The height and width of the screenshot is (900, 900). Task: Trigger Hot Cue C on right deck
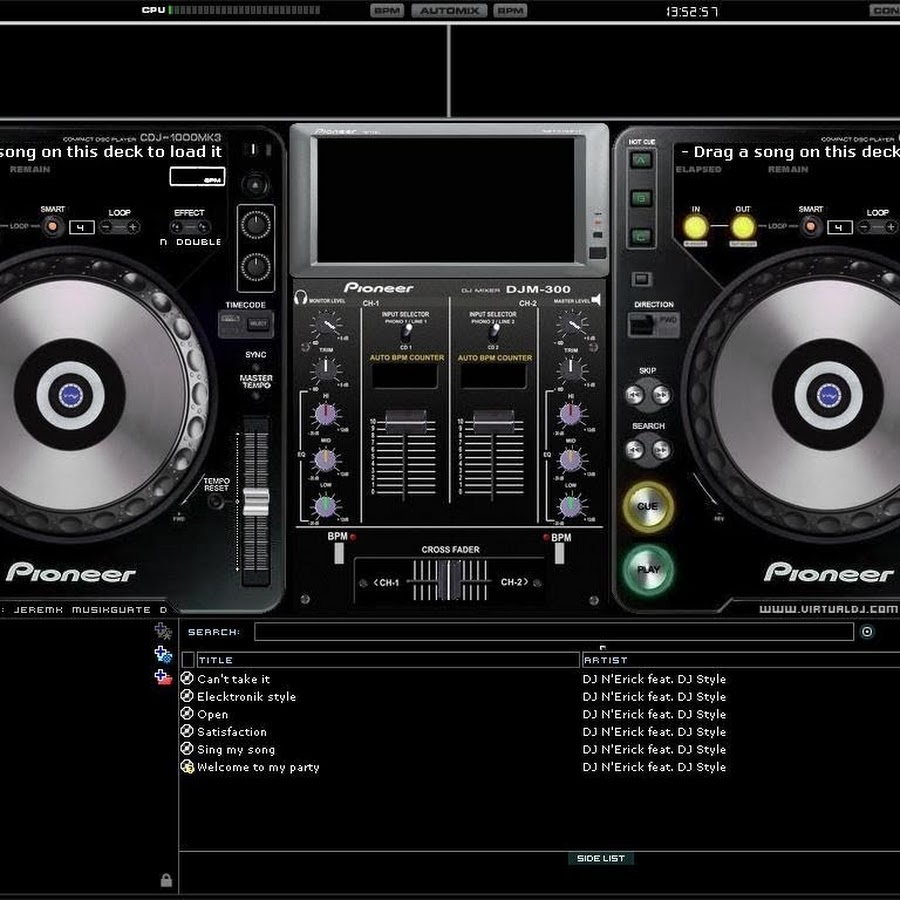[641, 236]
